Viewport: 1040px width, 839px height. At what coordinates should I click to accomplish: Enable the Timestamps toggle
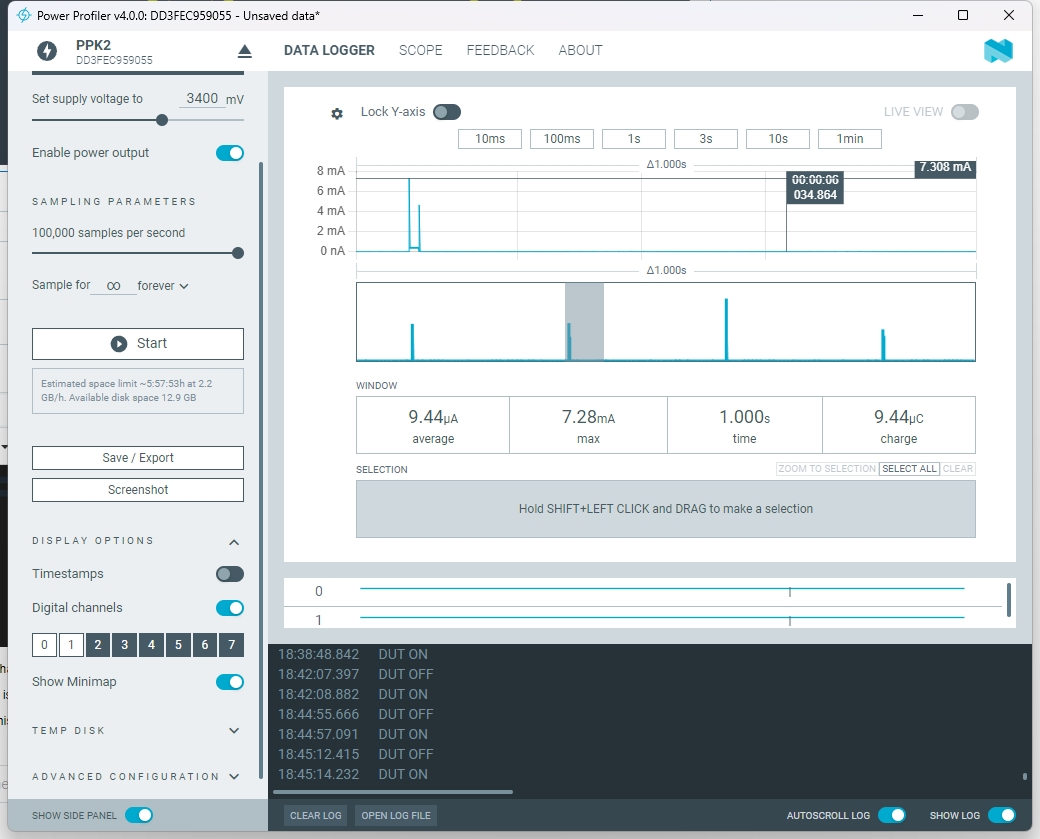(x=229, y=574)
